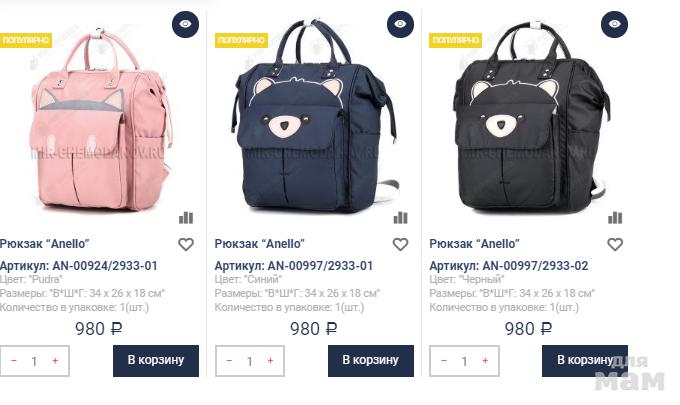
Task: Edit the quantity field for the pink backpack
Action: click(34, 361)
